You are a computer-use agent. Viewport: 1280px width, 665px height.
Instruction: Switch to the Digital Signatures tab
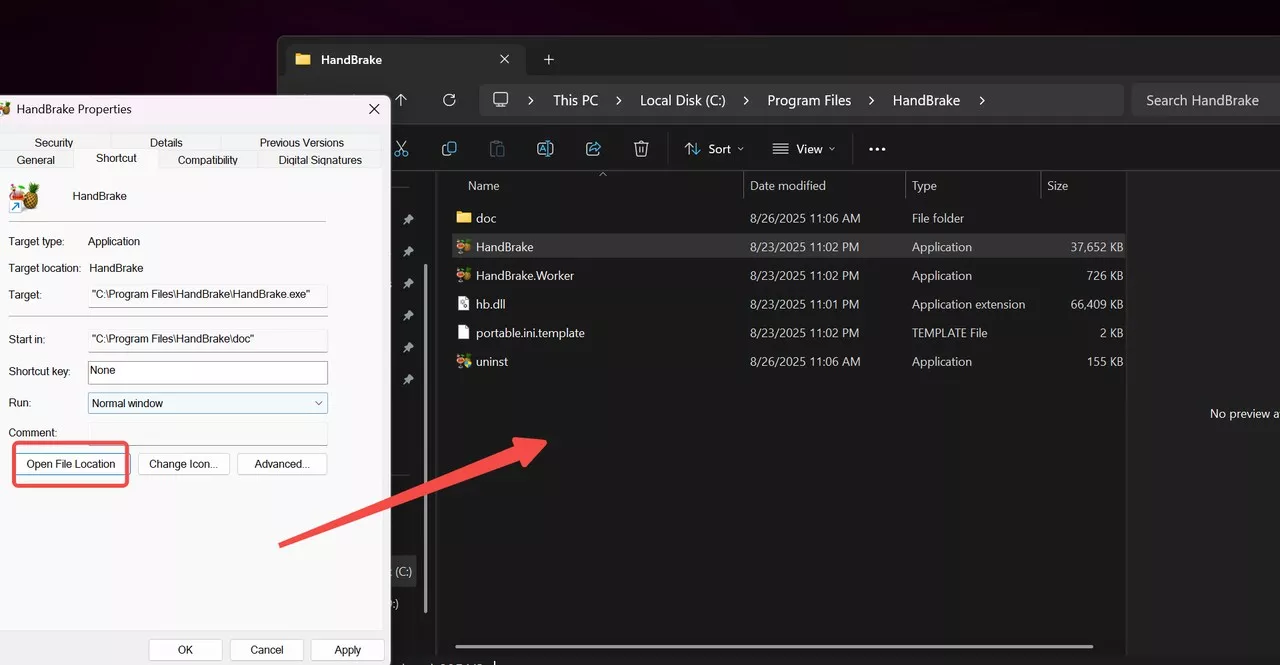320,159
